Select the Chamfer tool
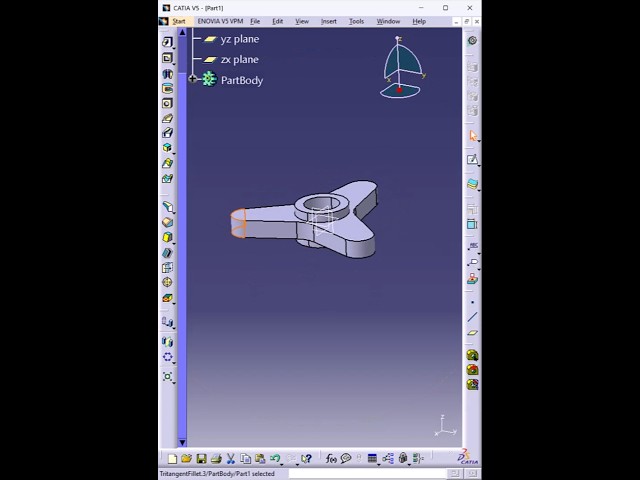The height and width of the screenshot is (480, 640). coord(167,222)
